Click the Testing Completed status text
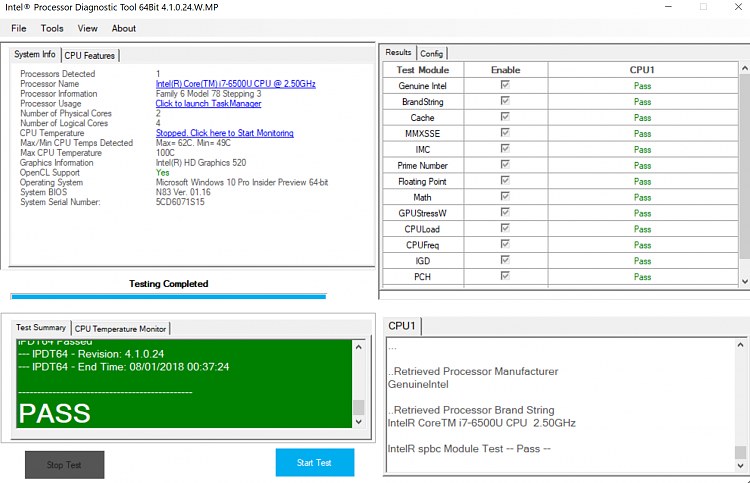This screenshot has height=483, width=750. (x=169, y=284)
